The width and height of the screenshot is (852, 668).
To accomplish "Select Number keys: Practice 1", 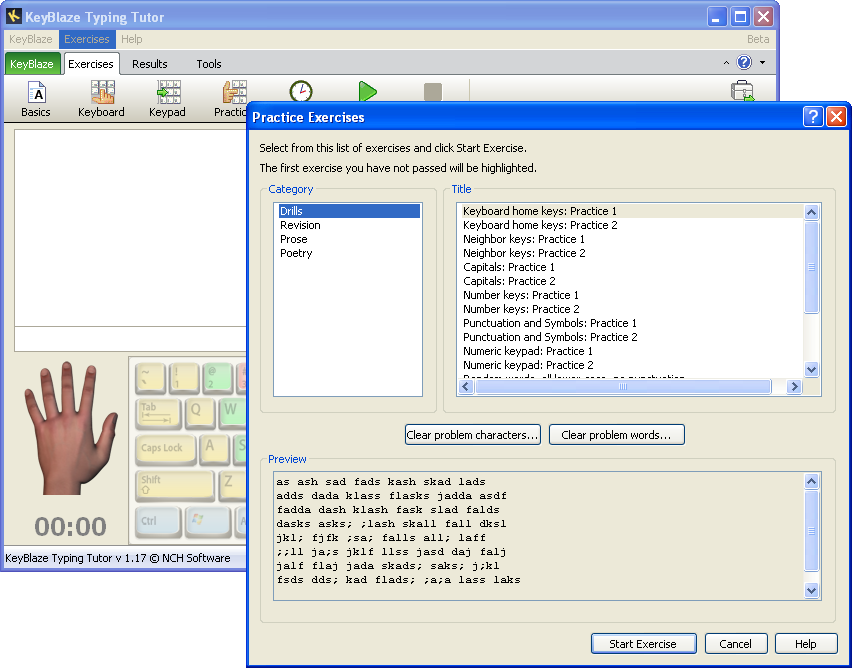I will (x=631, y=295).
